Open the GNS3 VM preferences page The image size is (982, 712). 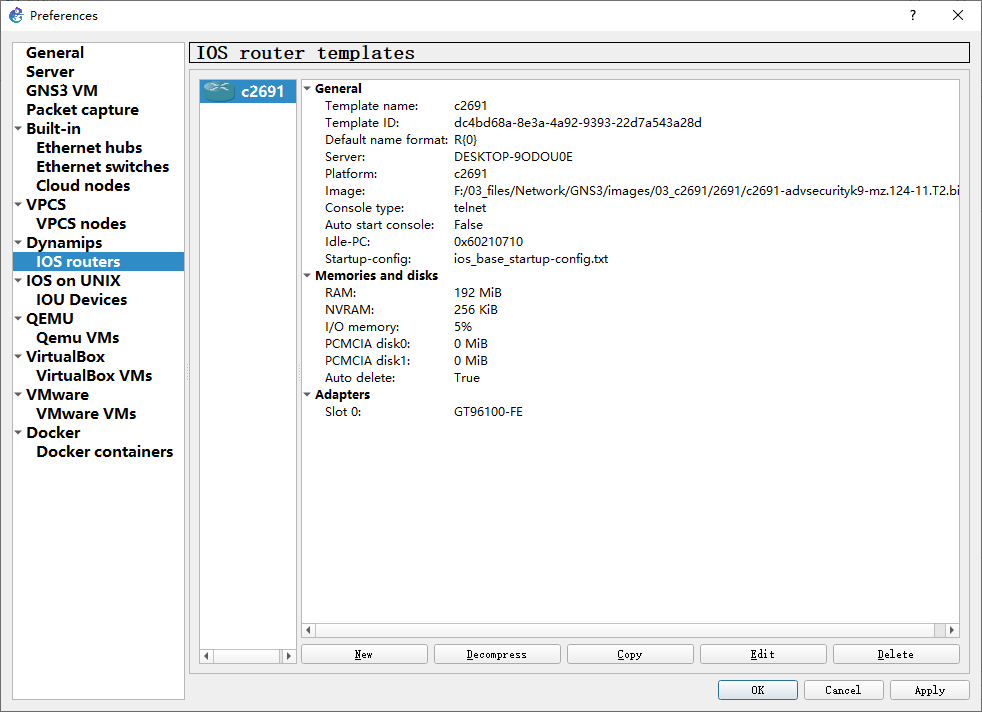[61, 91]
